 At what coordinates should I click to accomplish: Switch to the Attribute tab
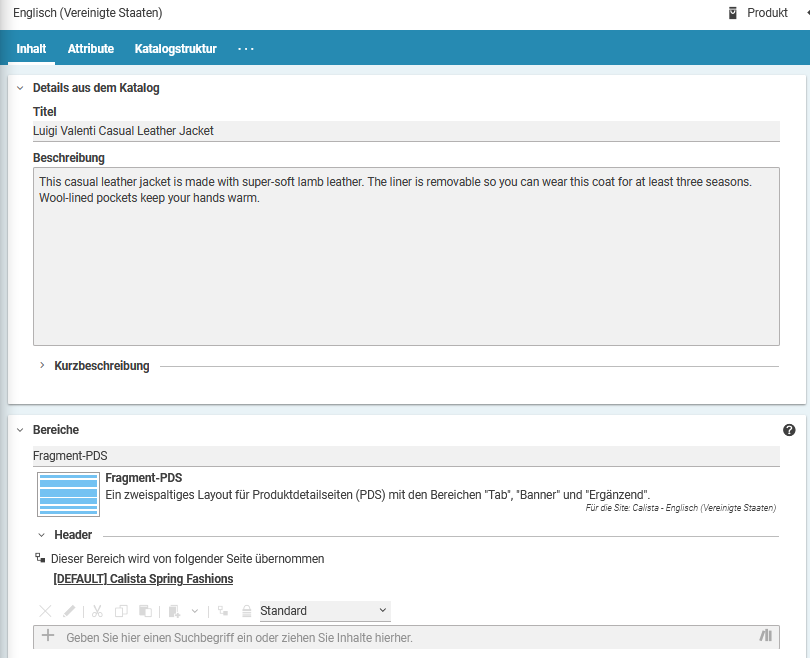point(91,48)
